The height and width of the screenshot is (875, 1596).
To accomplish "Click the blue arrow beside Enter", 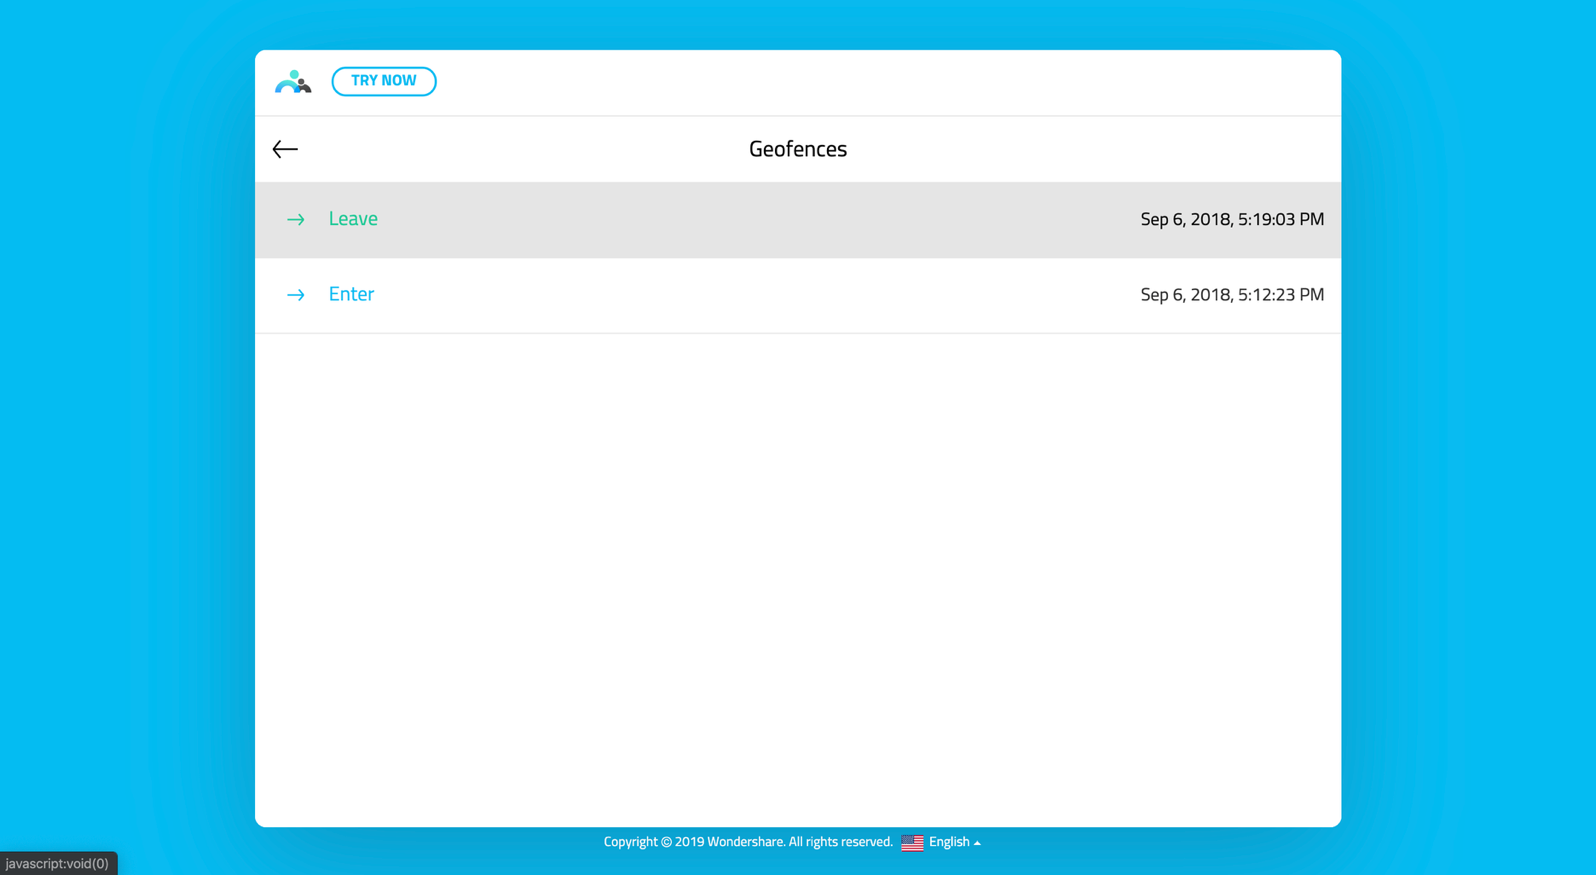I will click(296, 294).
